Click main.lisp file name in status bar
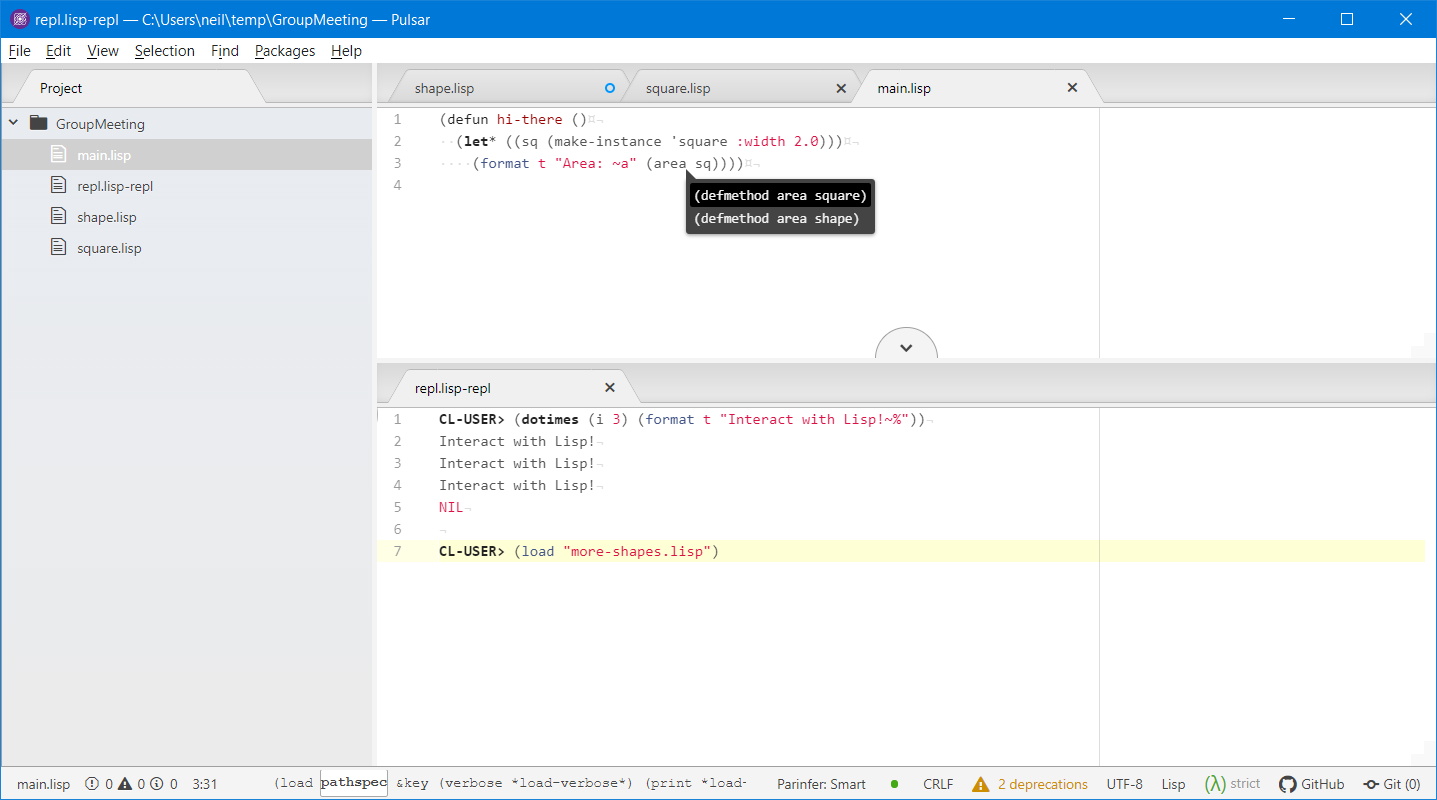 (44, 784)
